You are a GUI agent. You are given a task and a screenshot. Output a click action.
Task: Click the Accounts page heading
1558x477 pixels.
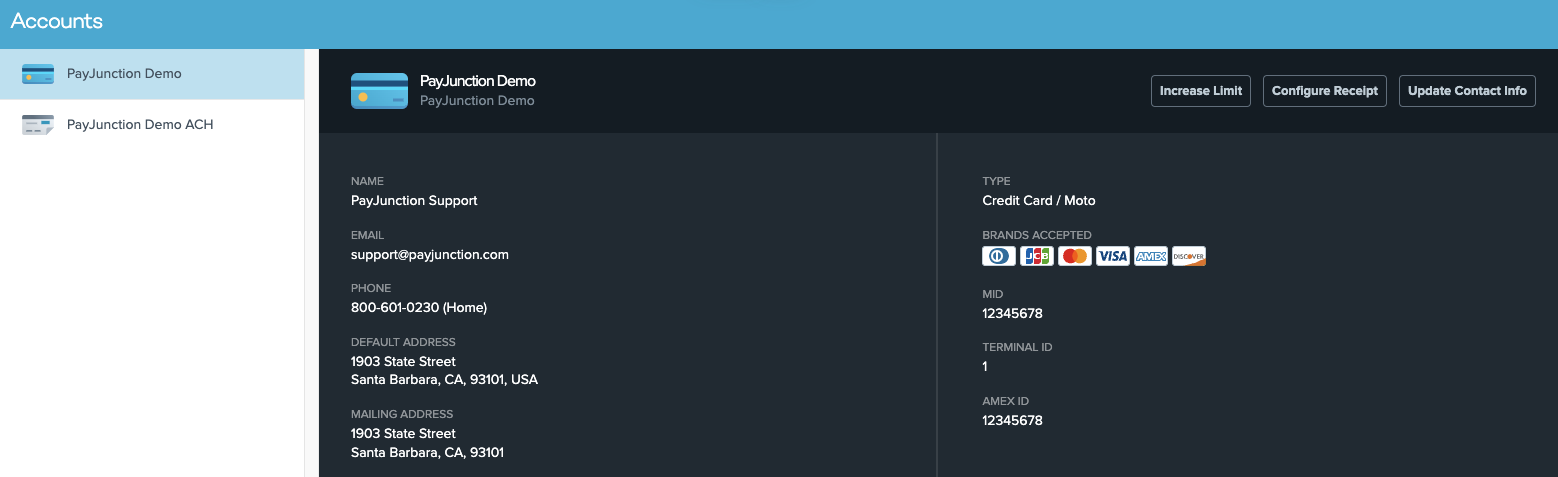point(57,21)
